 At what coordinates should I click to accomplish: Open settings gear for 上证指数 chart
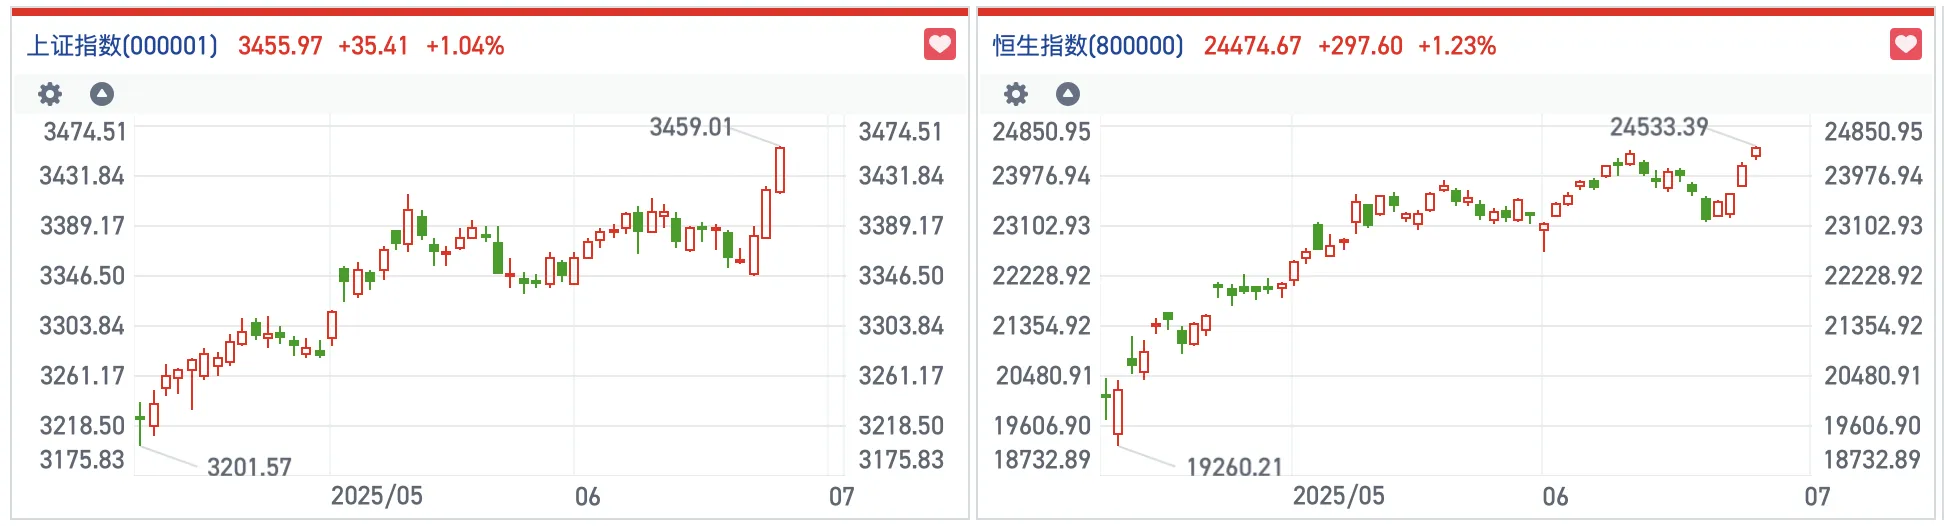pyautogui.click(x=50, y=94)
